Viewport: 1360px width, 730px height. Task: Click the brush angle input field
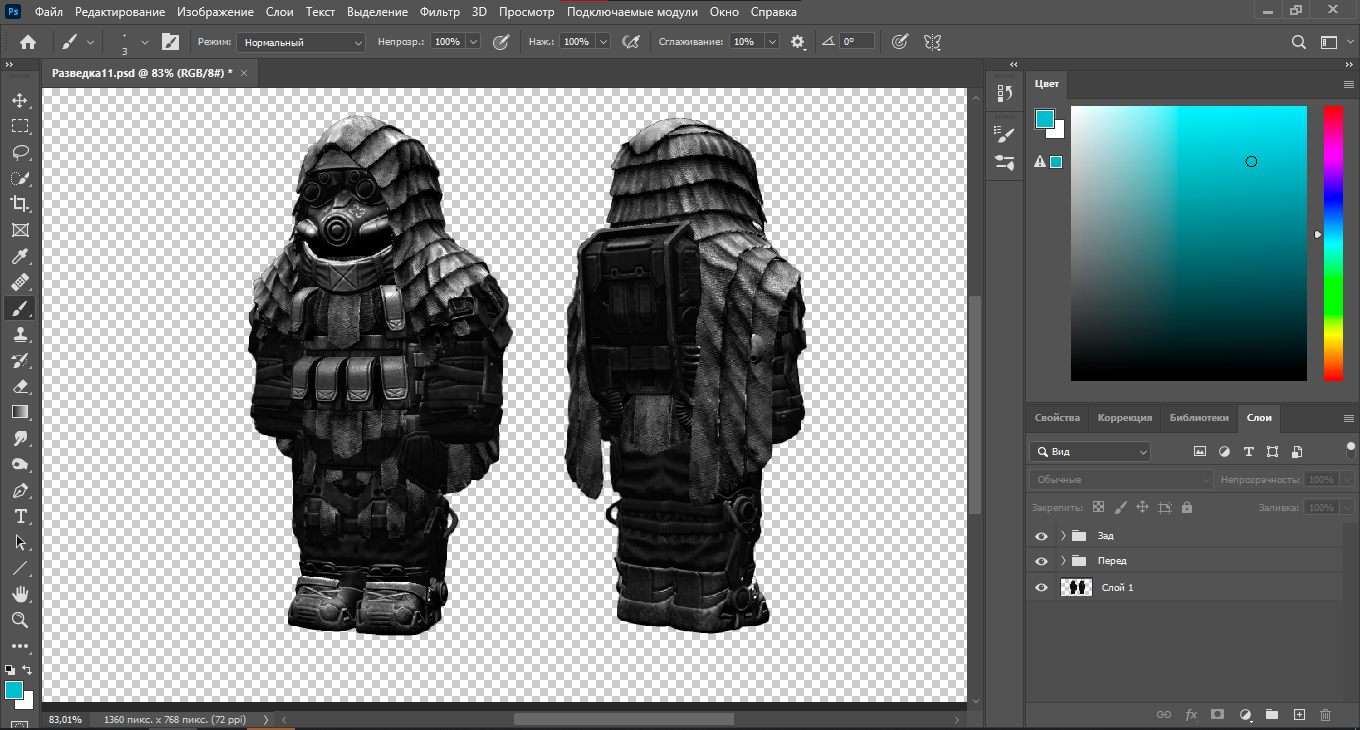click(x=857, y=42)
